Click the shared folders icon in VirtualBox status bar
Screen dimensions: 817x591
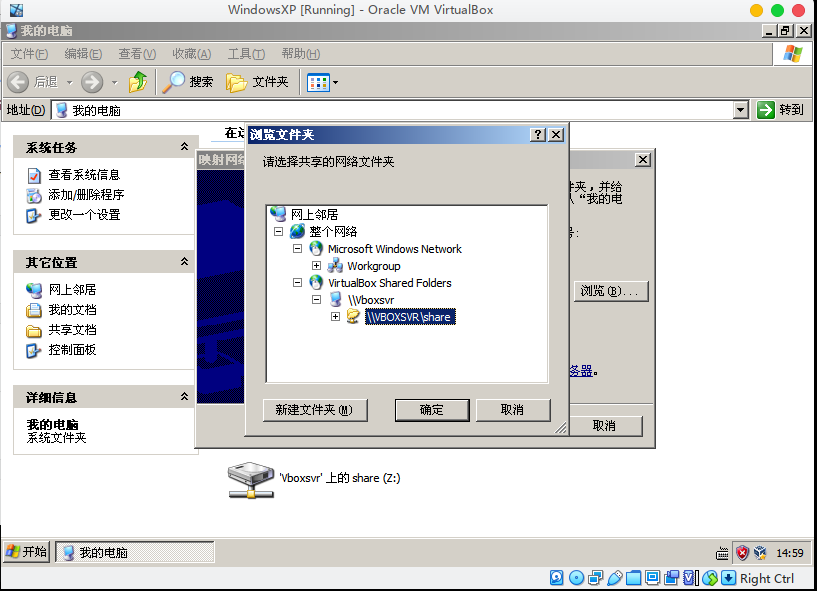pyautogui.click(x=635, y=578)
